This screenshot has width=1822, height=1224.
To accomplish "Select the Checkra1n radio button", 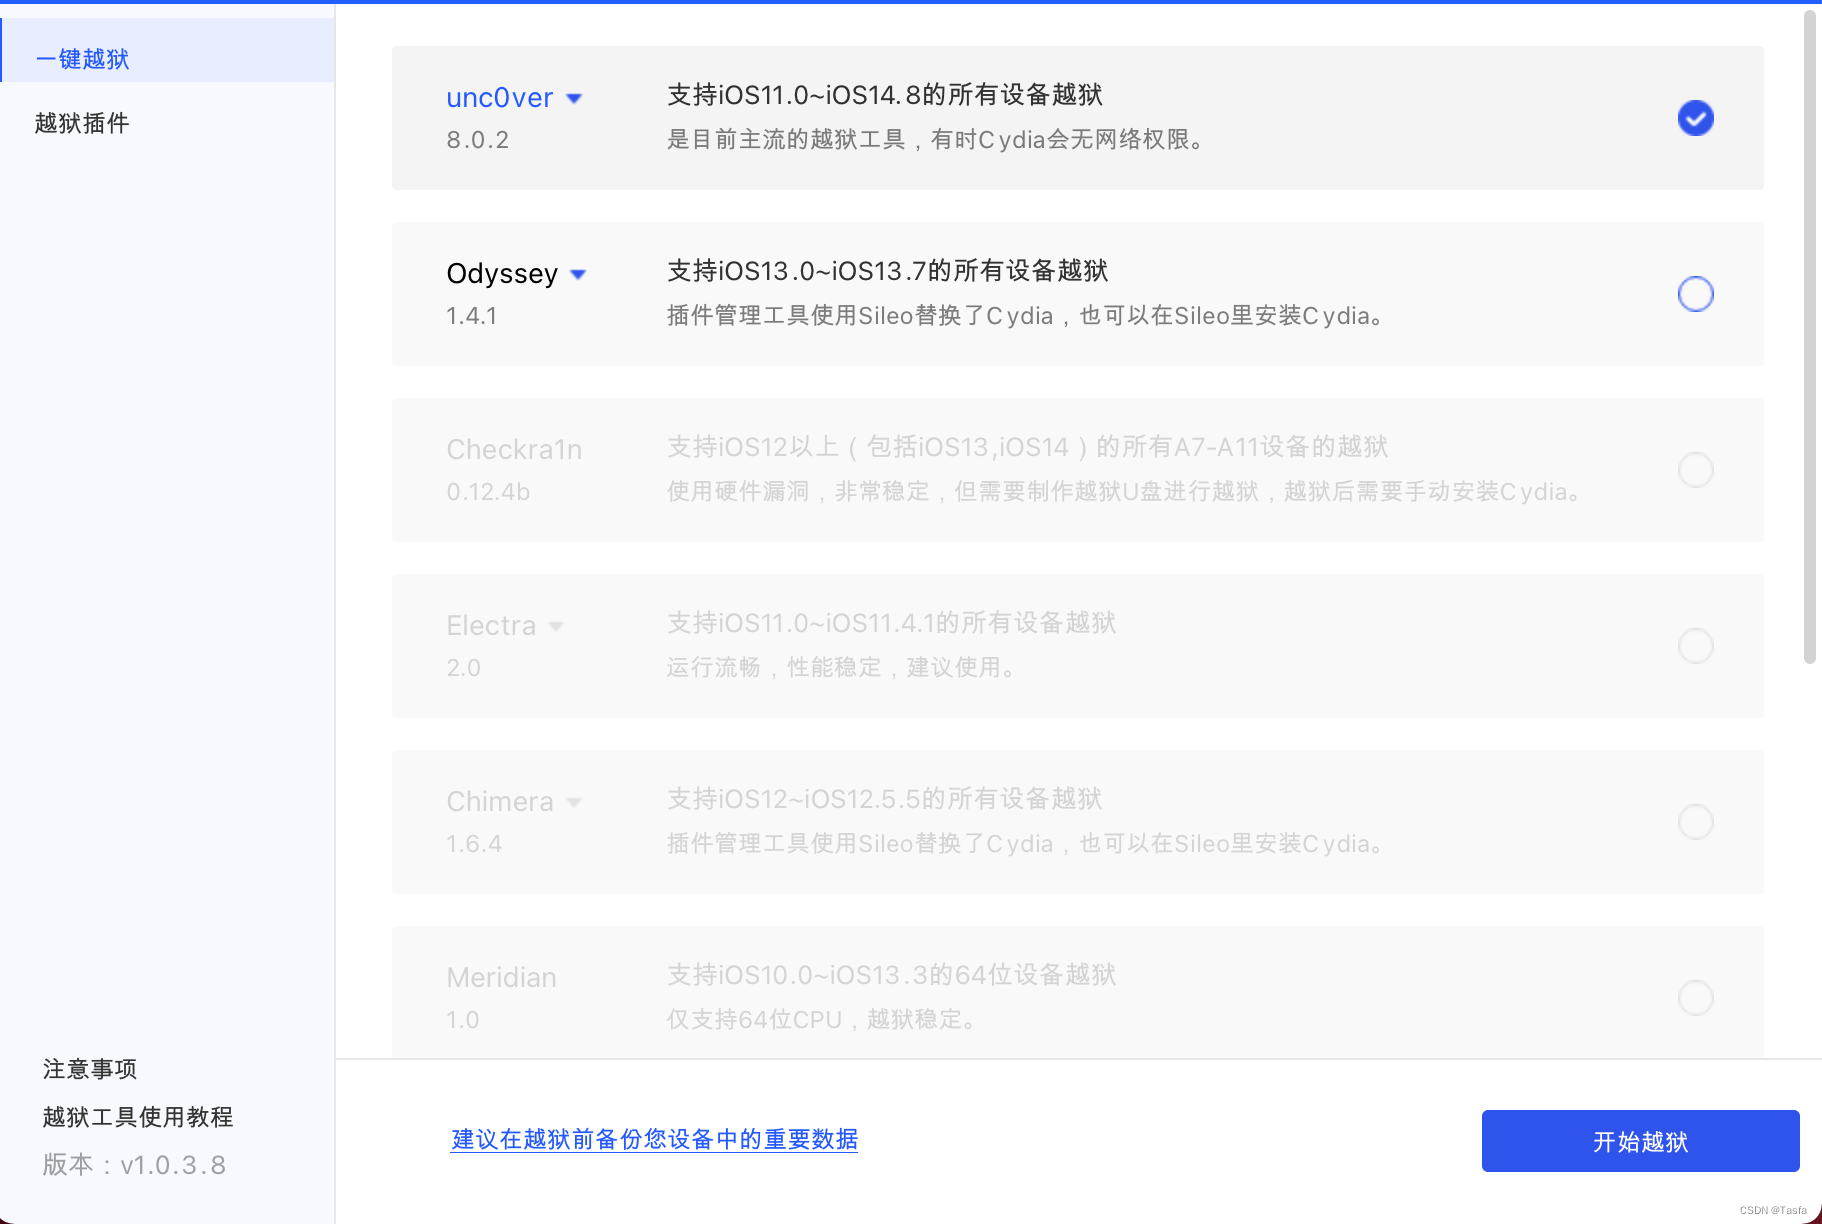I will pyautogui.click(x=1695, y=470).
